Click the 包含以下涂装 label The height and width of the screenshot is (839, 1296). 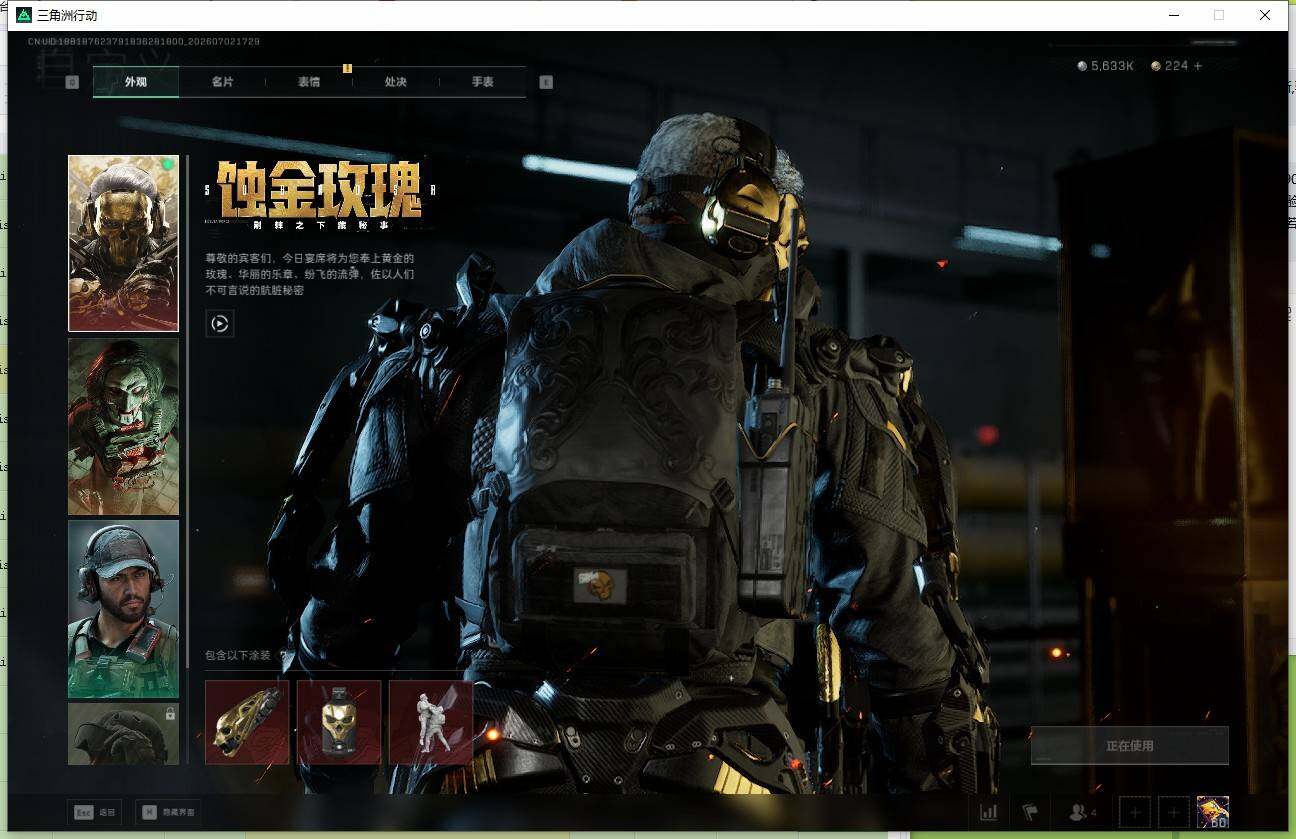238,656
